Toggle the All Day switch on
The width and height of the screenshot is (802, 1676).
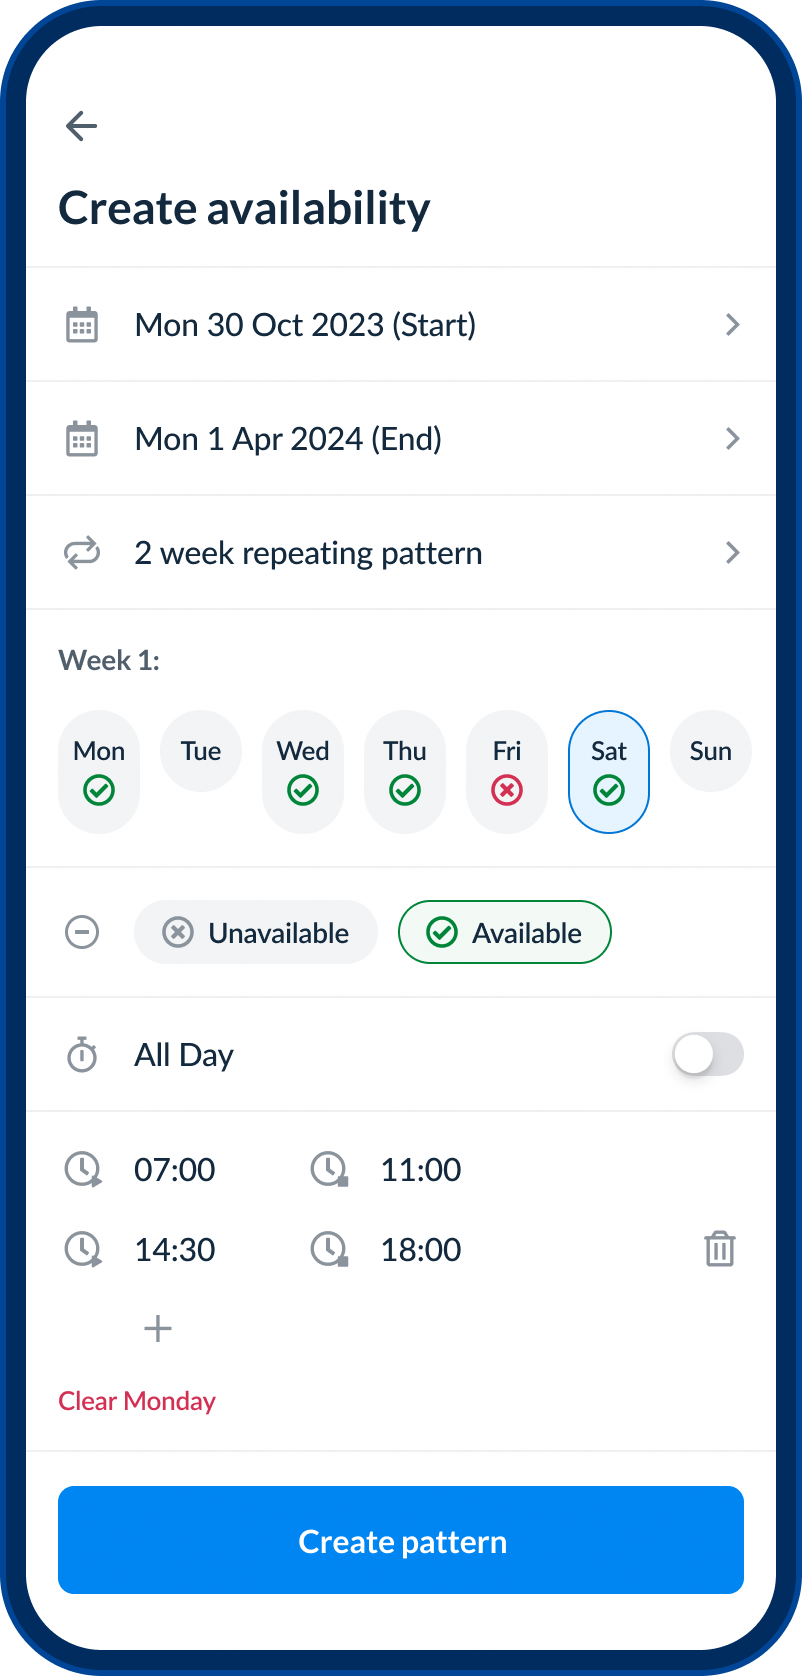708,1055
